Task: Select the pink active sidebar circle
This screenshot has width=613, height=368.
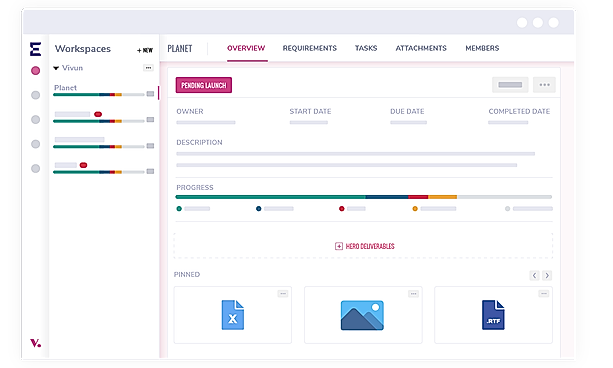Action: 36,71
